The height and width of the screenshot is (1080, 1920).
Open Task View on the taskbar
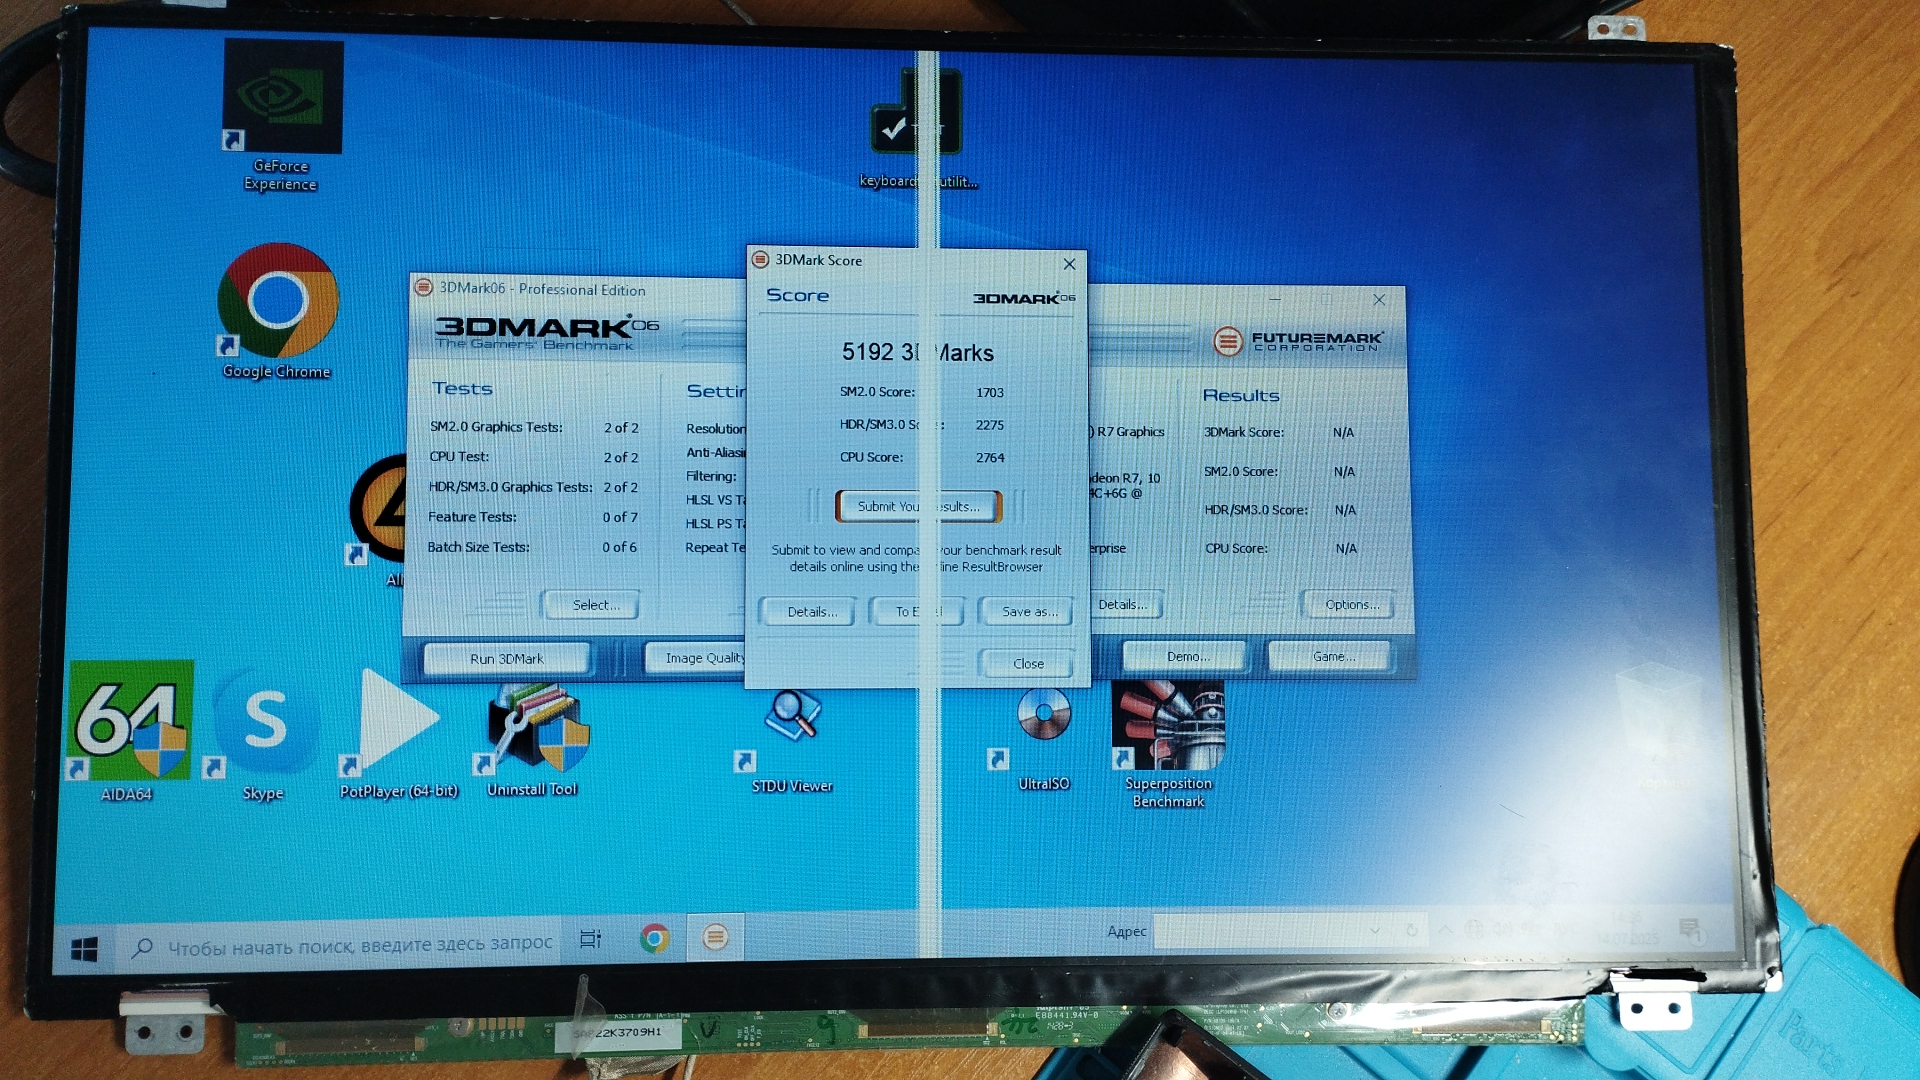point(591,939)
